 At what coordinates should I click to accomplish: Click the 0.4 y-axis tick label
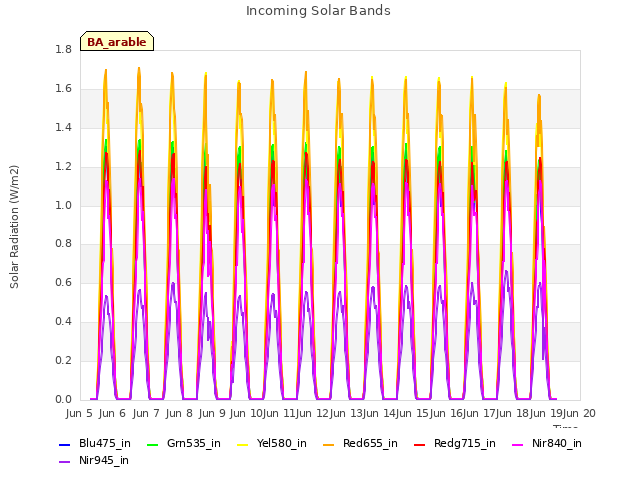[x=63, y=322]
